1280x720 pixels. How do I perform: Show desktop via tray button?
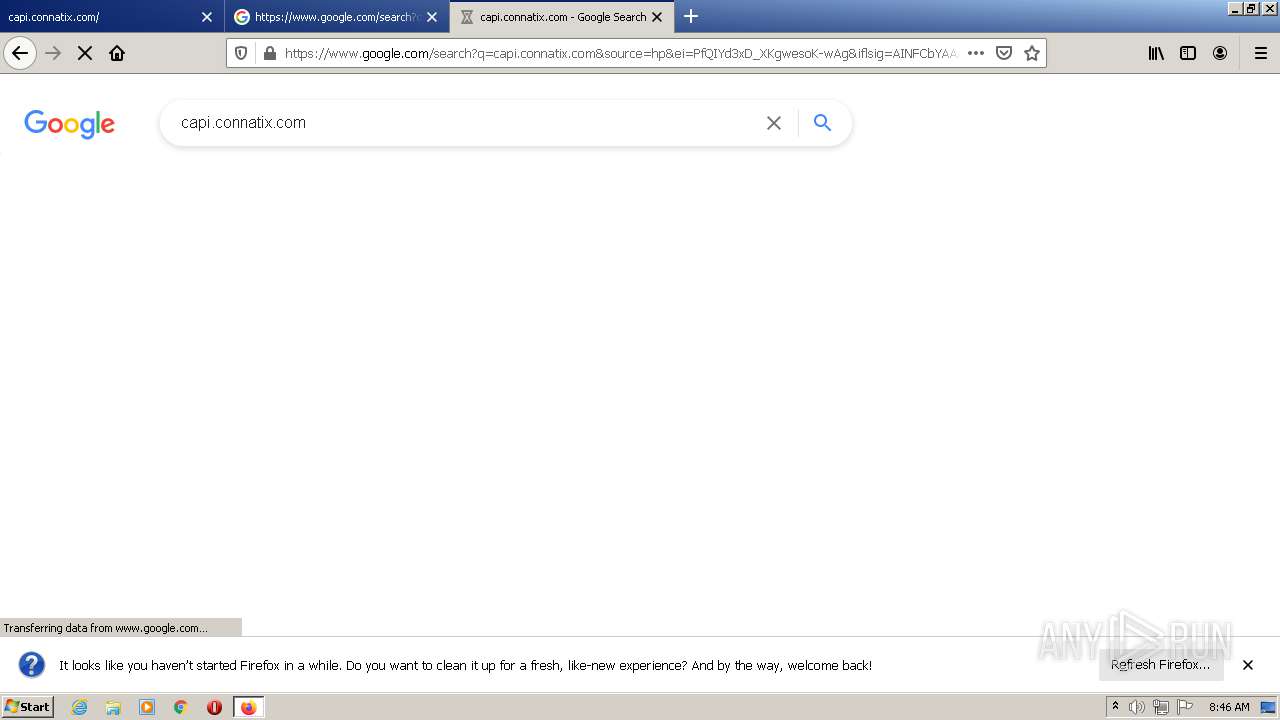click(1269, 707)
